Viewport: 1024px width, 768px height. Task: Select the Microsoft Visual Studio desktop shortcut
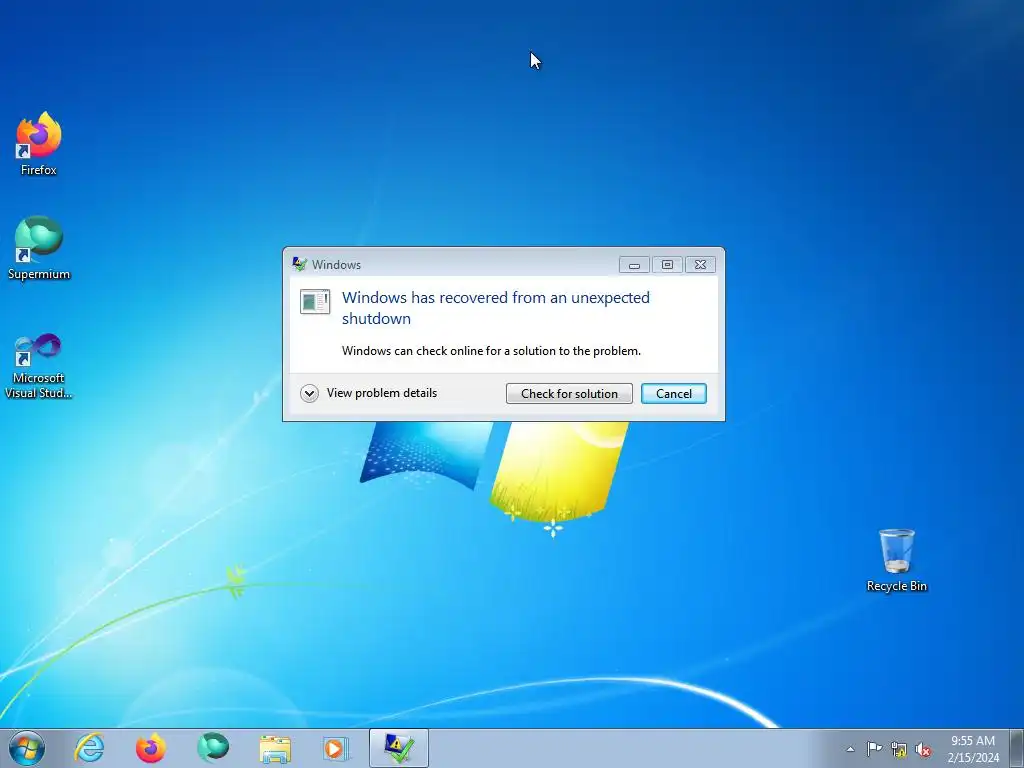(x=39, y=366)
